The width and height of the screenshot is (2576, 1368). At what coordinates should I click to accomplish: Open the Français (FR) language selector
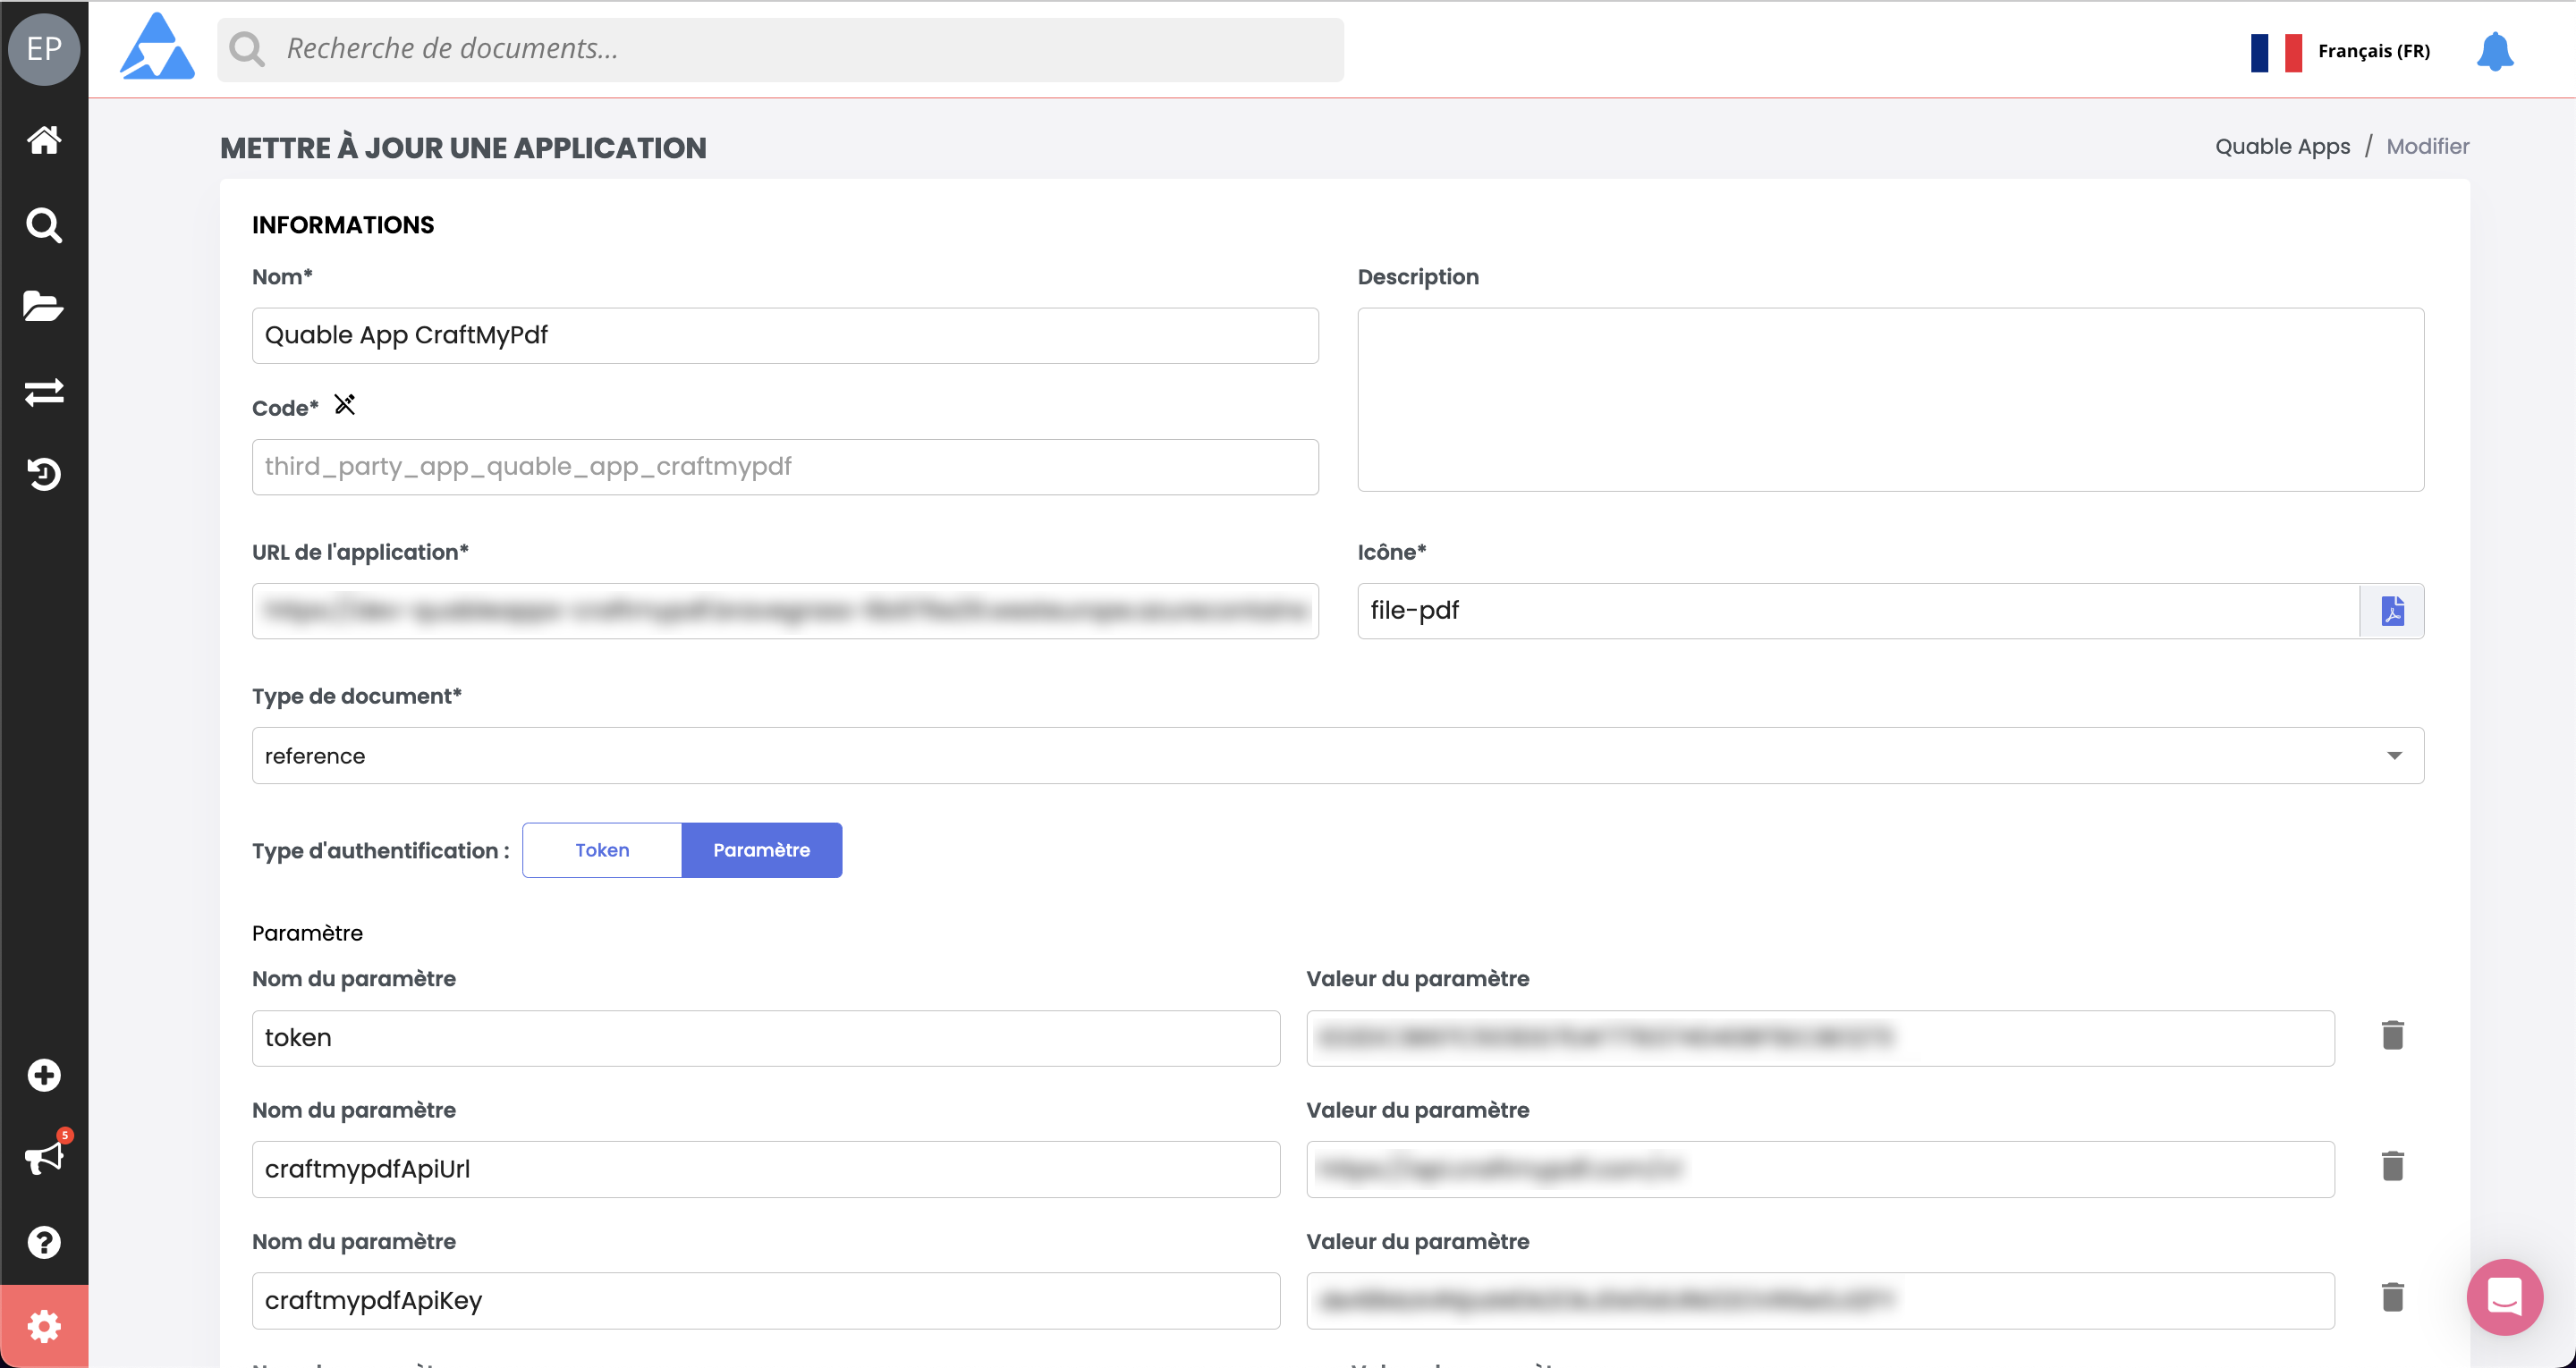[2340, 51]
